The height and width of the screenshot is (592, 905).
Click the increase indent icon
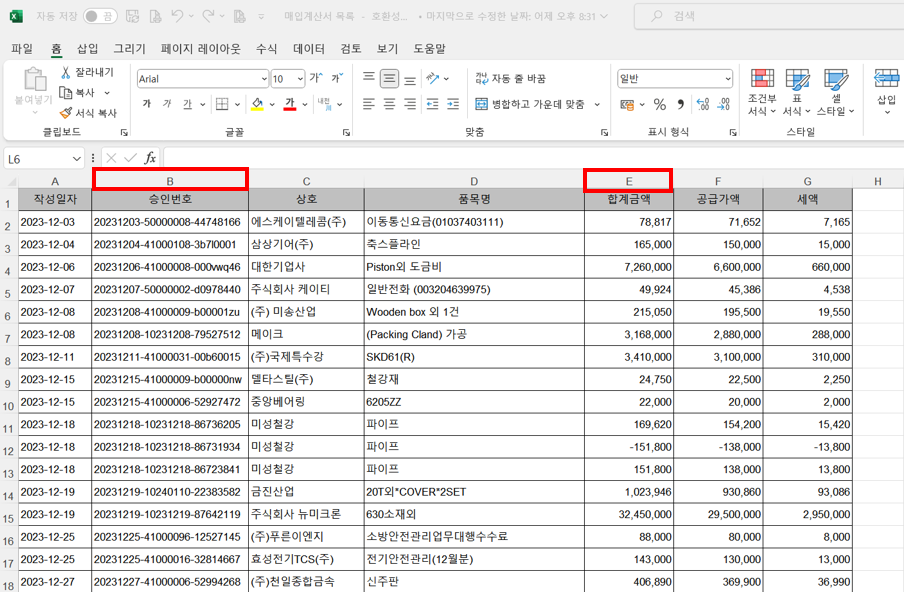453,104
